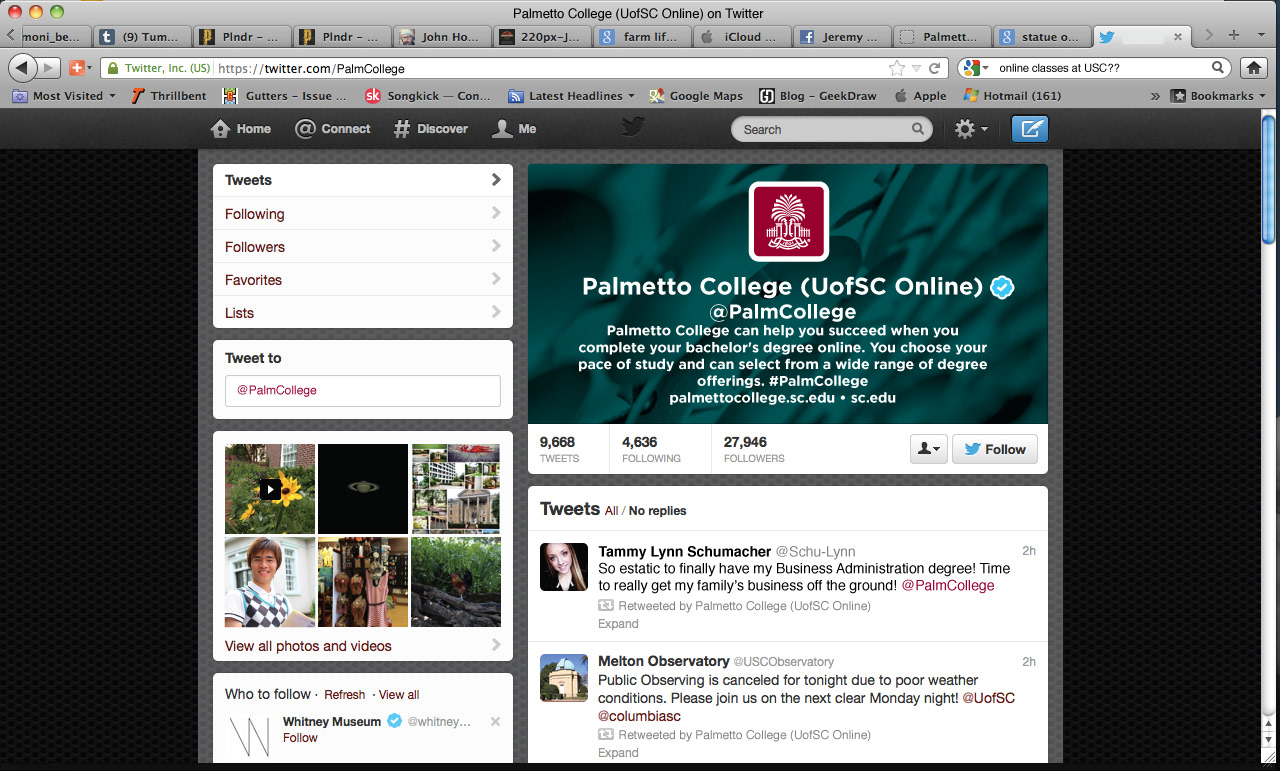Click the verified badge next to Palmetto College
The image size is (1280, 771).
(1002, 288)
